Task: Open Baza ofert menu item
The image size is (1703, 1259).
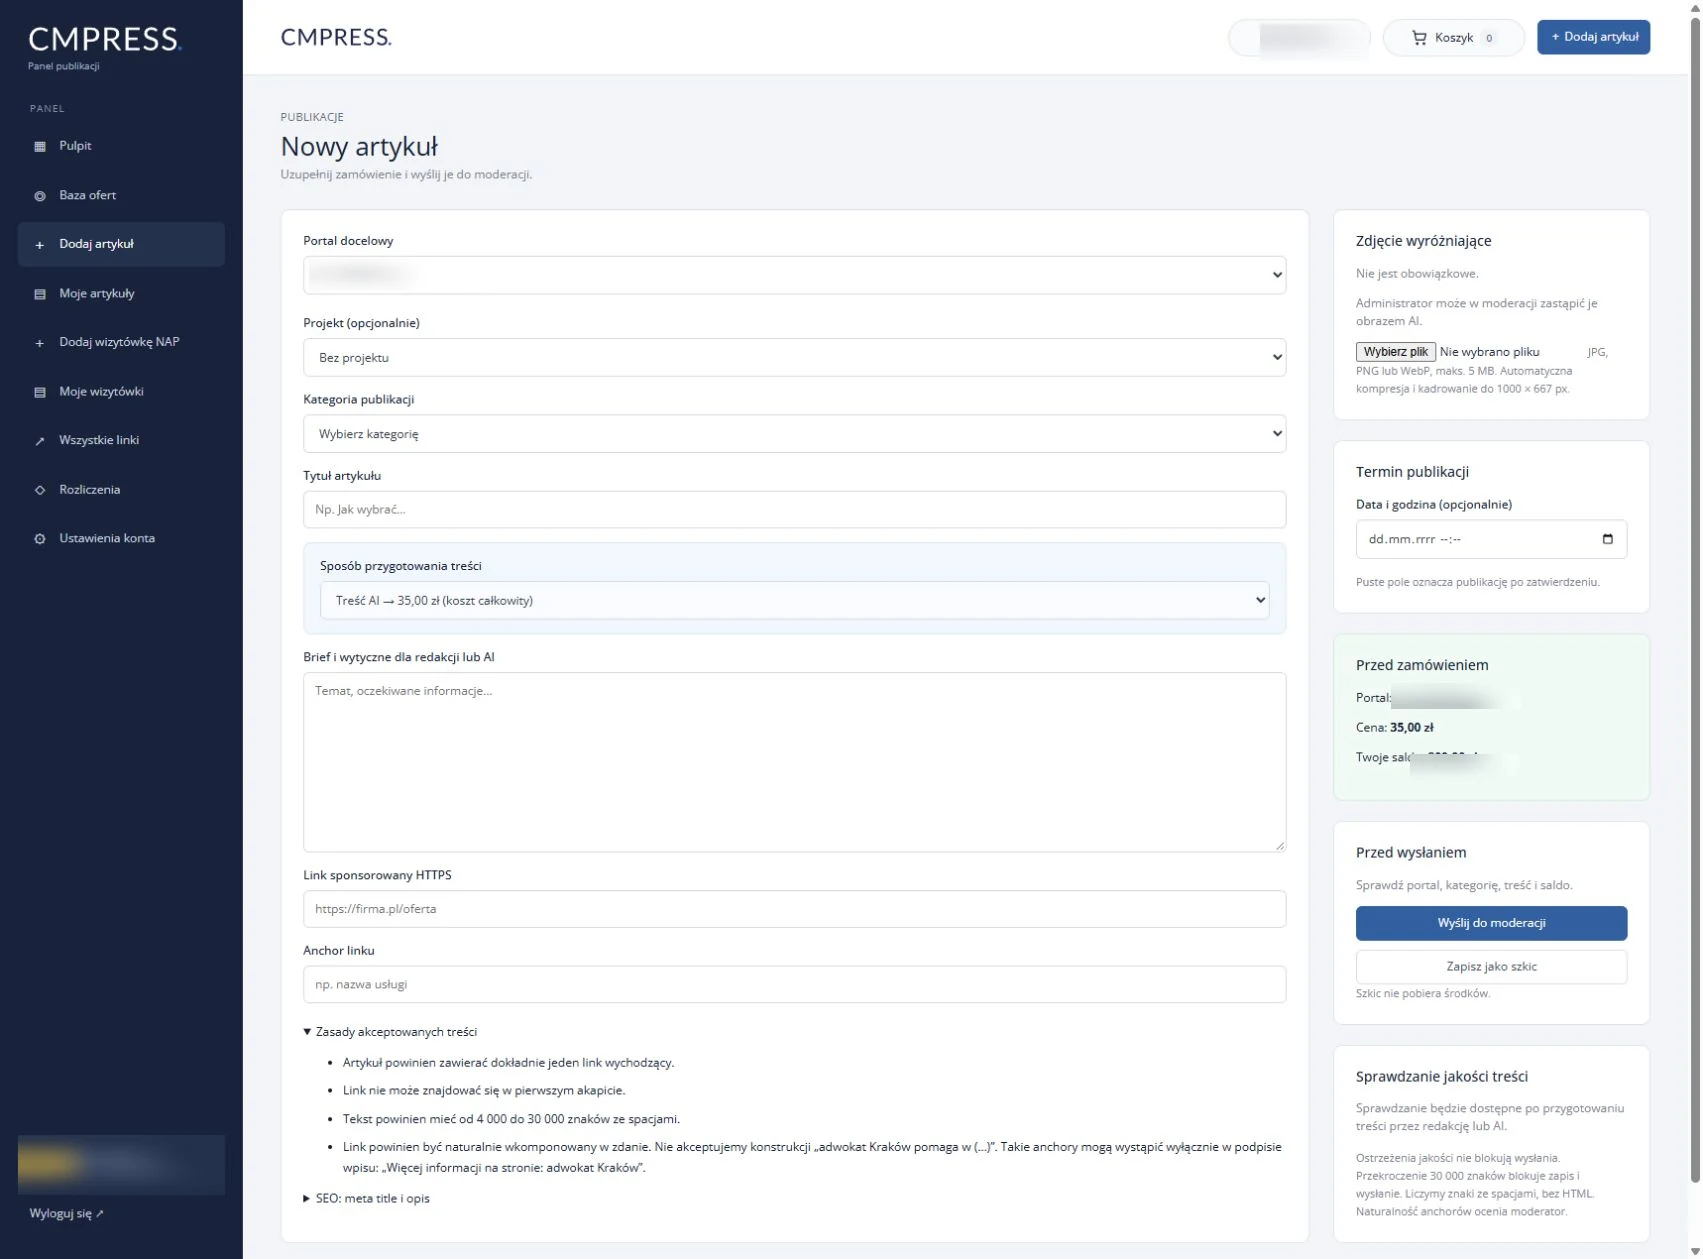Action: point(121,195)
